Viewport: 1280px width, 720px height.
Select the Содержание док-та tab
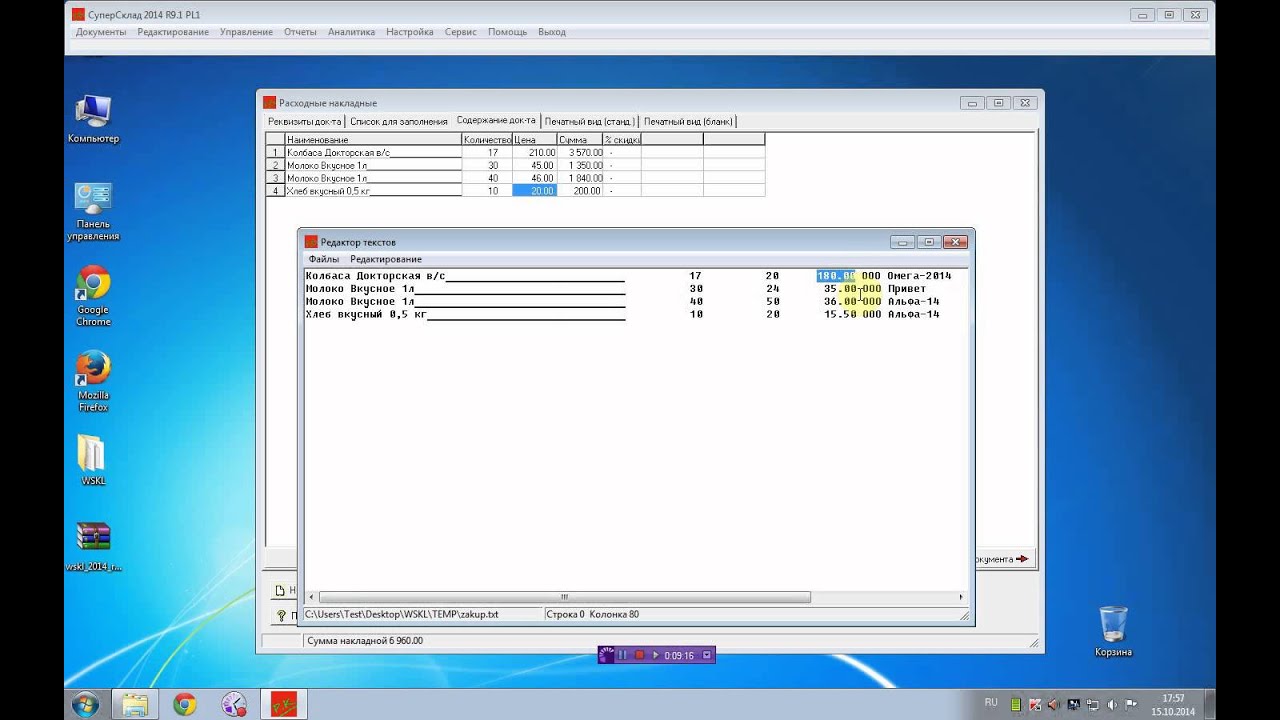(x=496, y=121)
